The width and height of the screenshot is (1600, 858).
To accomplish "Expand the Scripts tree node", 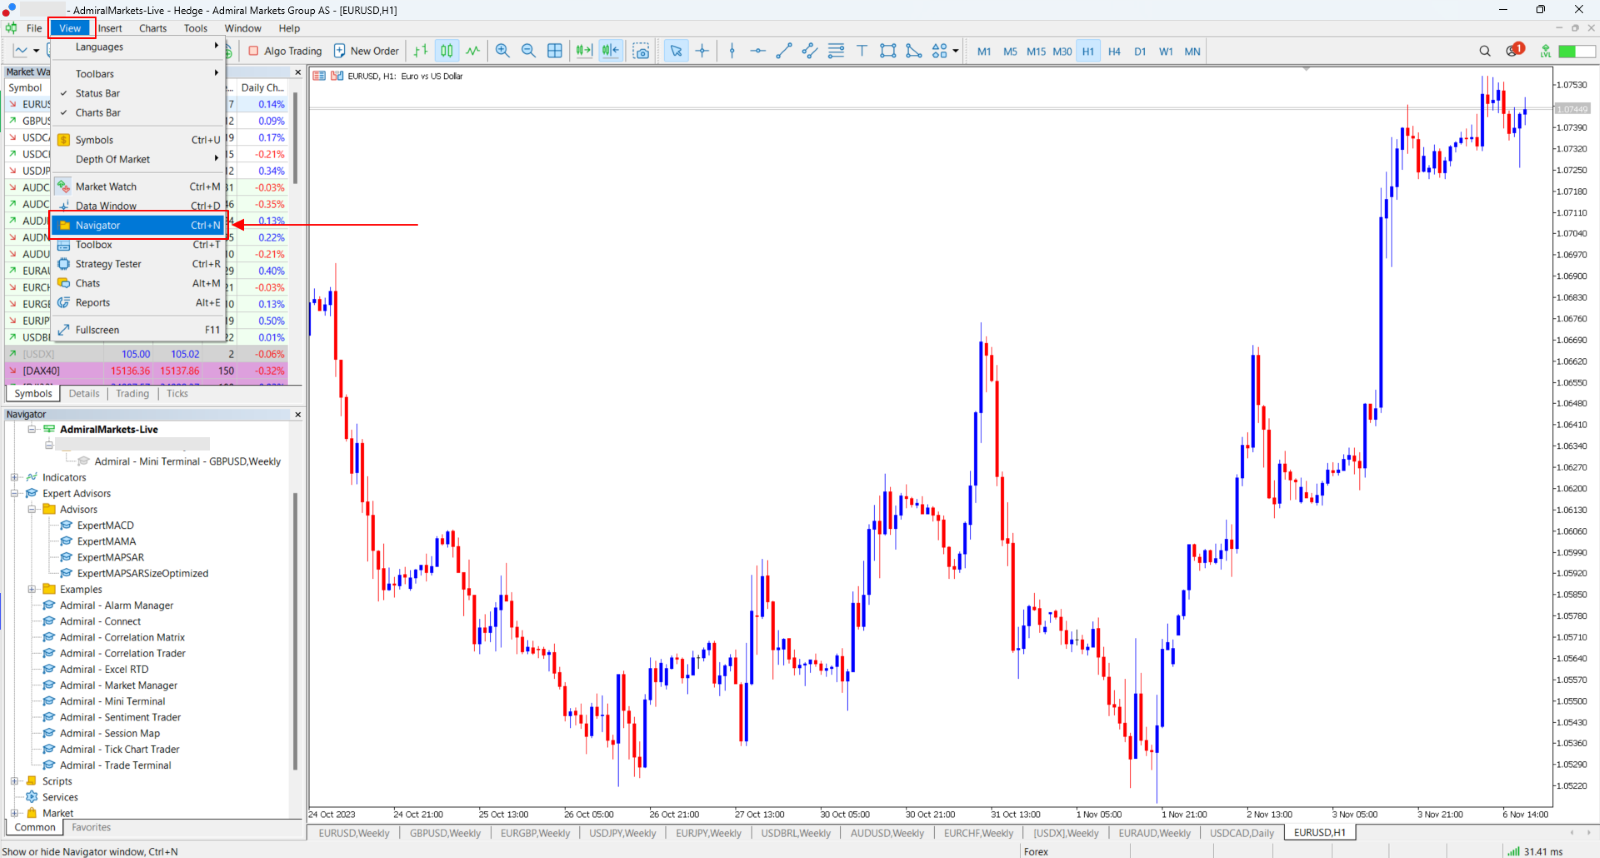I will point(15,781).
